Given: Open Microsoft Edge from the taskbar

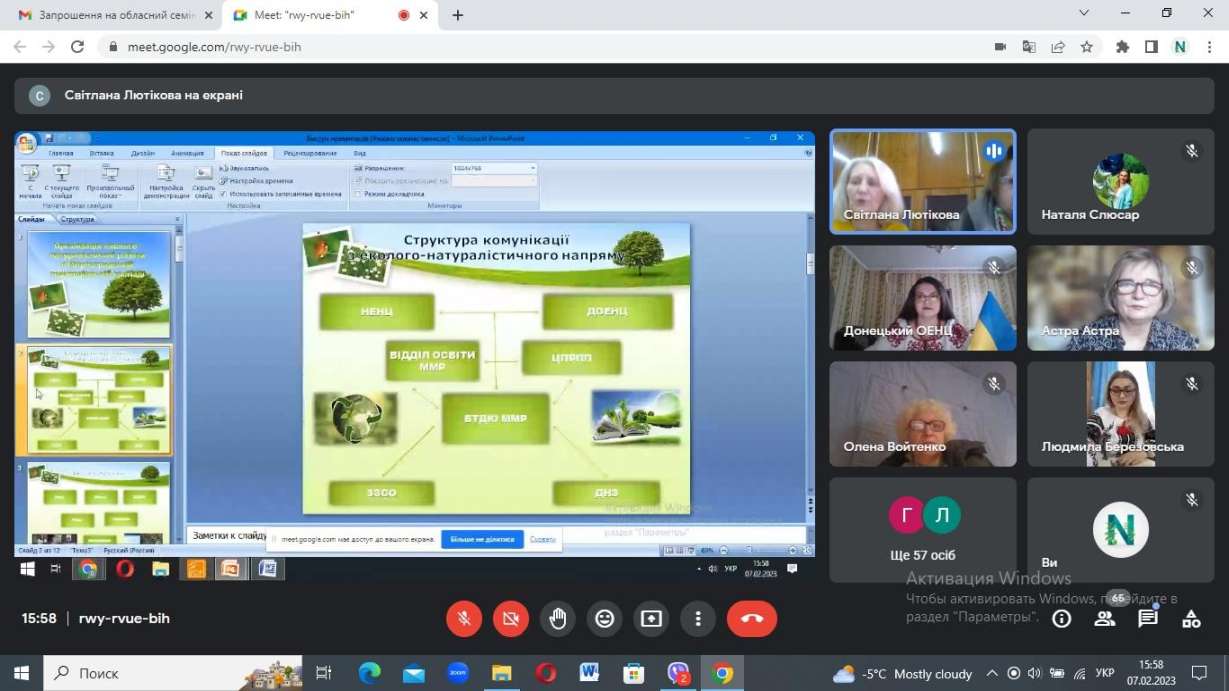Looking at the screenshot, I should [x=370, y=673].
